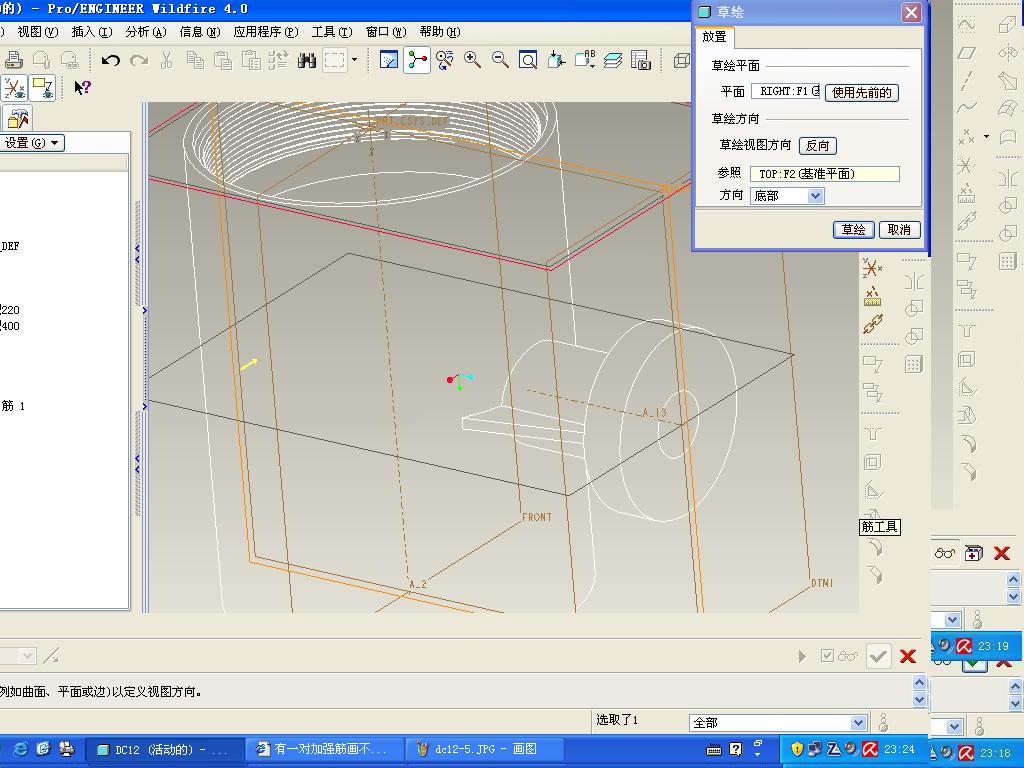Image resolution: width=1024 pixels, height=768 pixels.
Task: Click the zoom in magnifier
Action: point(472,61)
